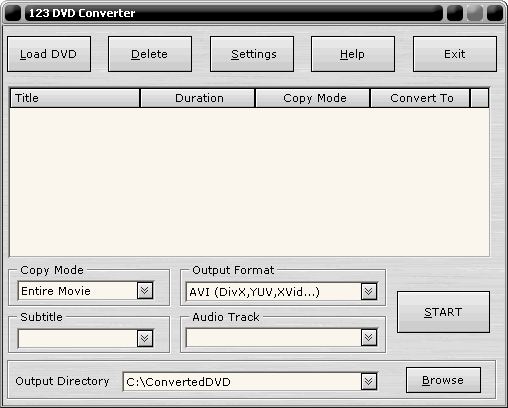Click the Load DVD button
Screen dimensions: 508x408
coord(49,54)
